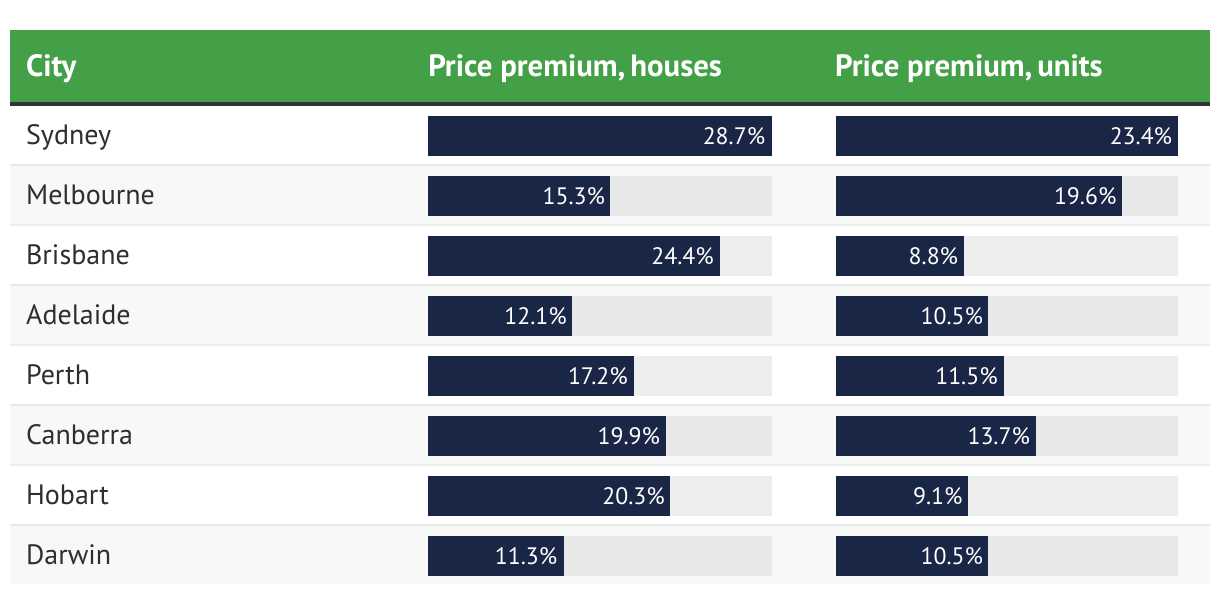
Task: Sort by Price premium, units header
Action: coord(969,67)
